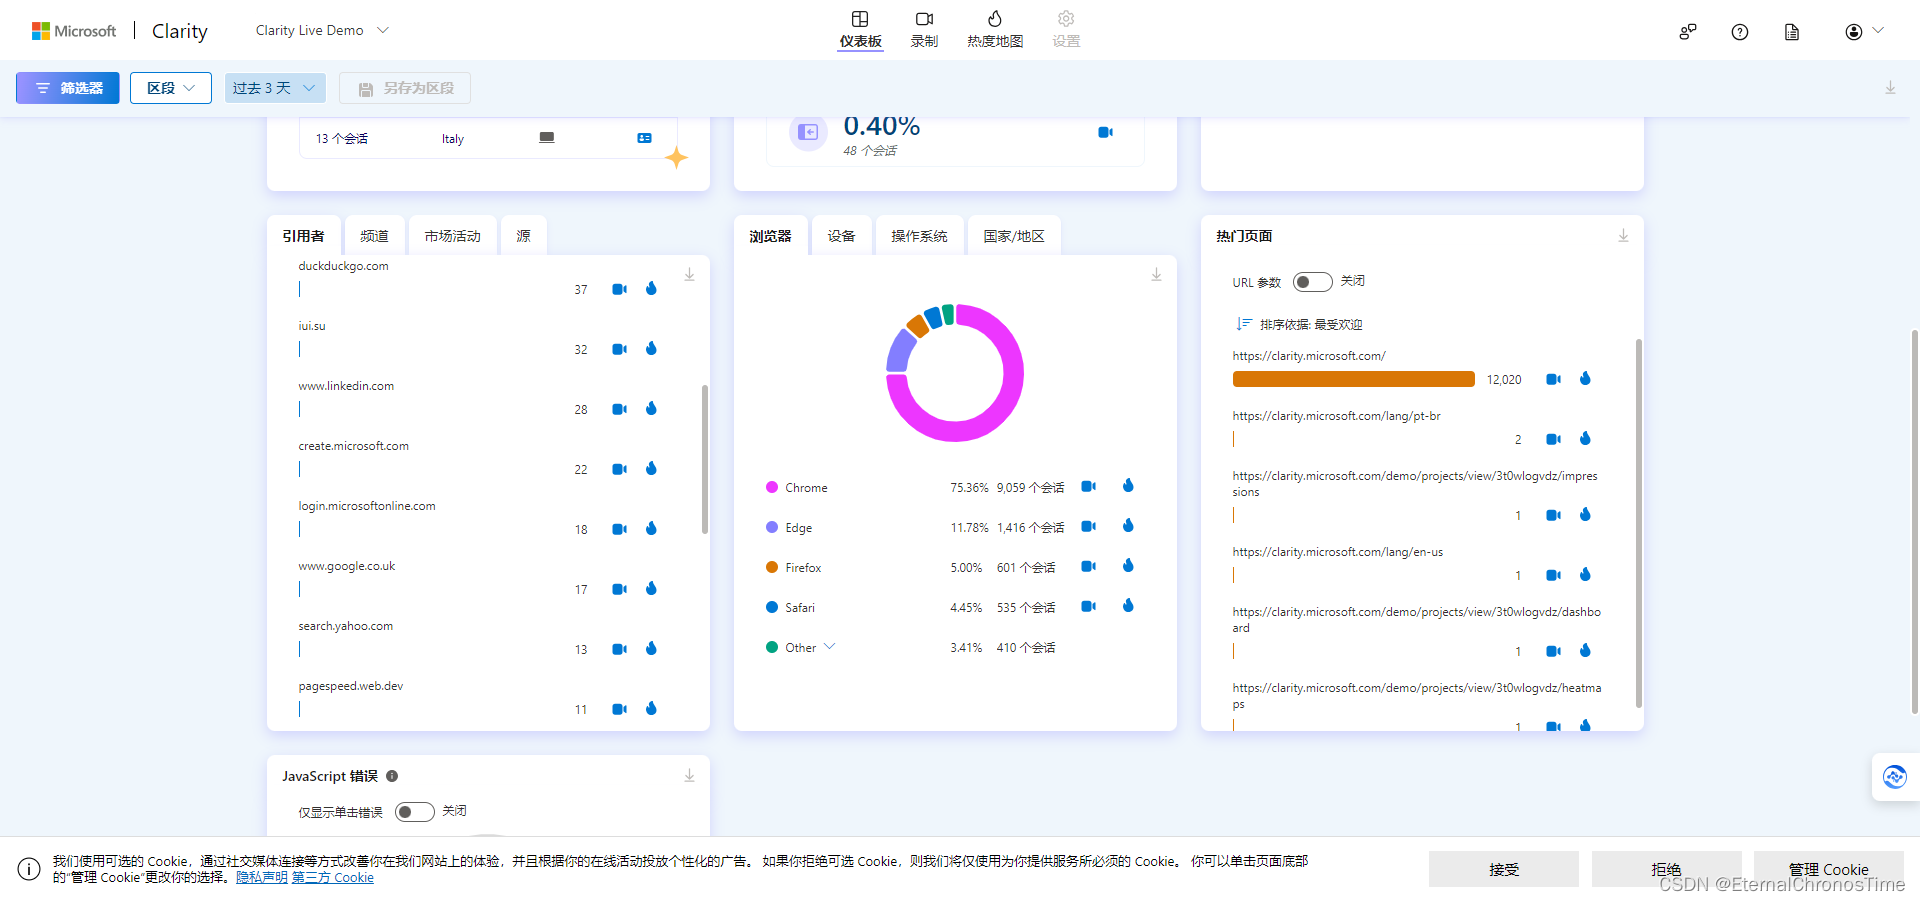Click the Edge purple legend dot
1920x901 pixels.
coord(772,527)
